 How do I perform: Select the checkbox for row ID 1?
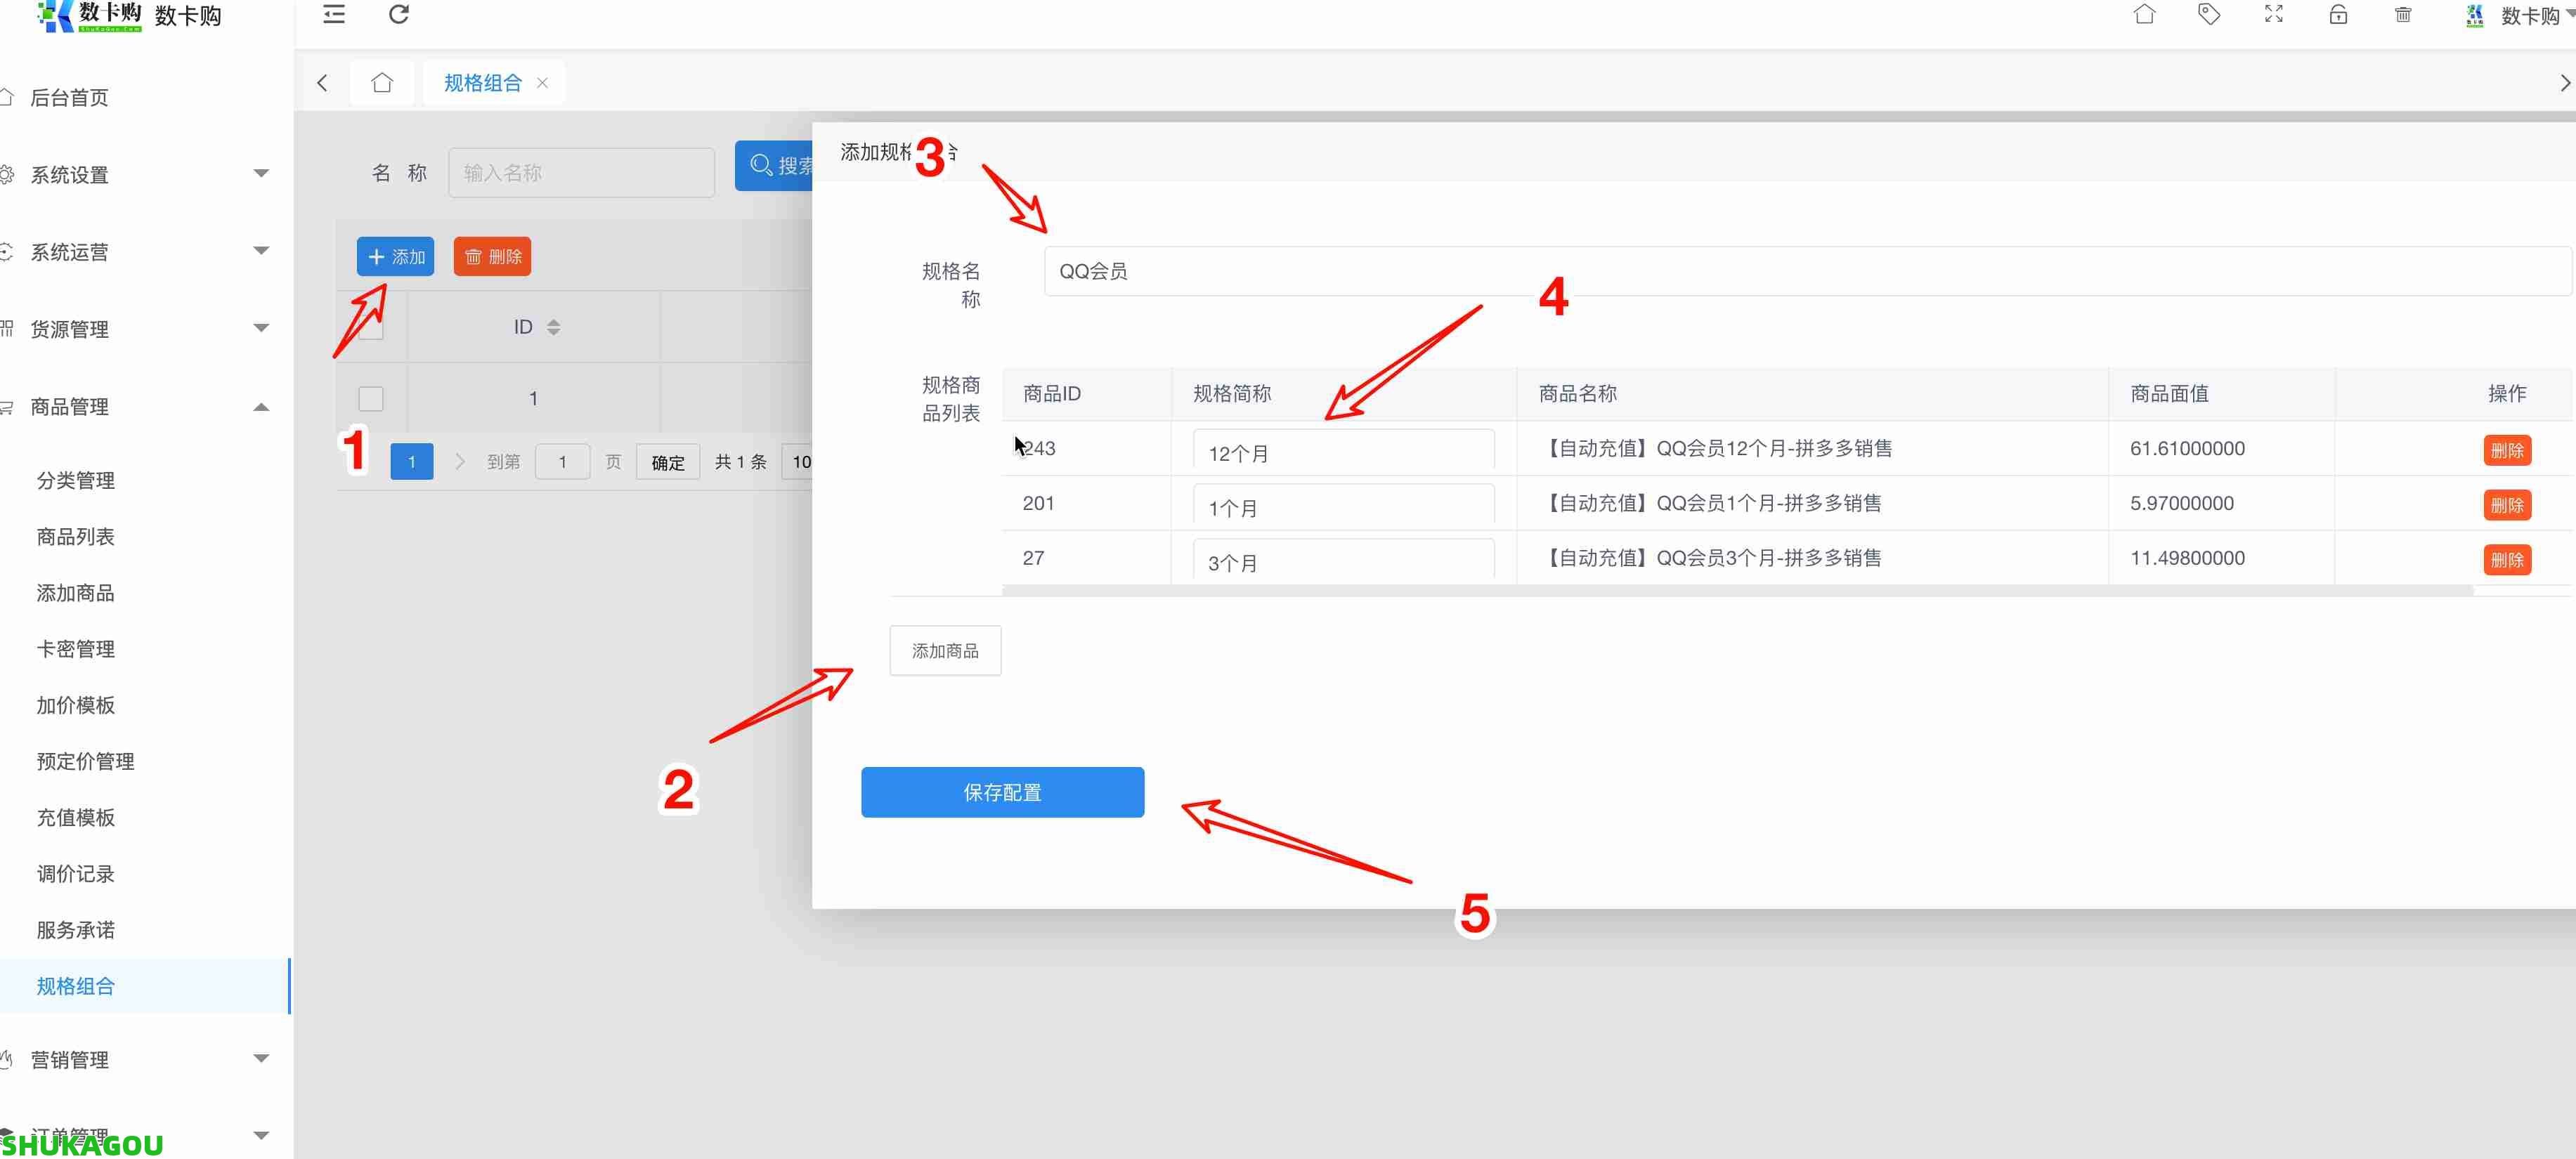point(370,398)
